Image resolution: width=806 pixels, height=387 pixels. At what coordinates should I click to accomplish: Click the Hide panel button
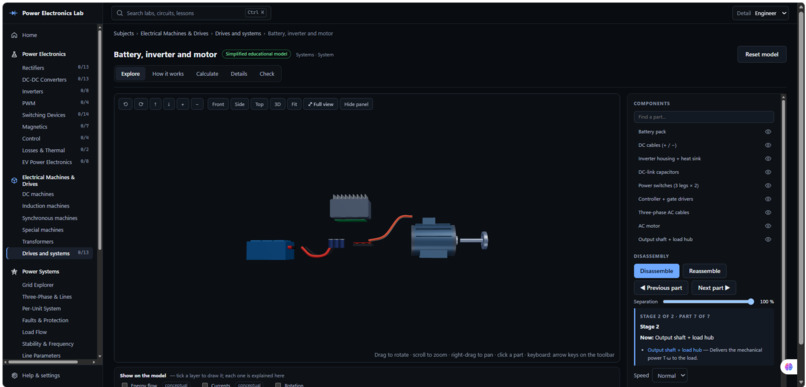pyautogui.click(x=356, y=104)
